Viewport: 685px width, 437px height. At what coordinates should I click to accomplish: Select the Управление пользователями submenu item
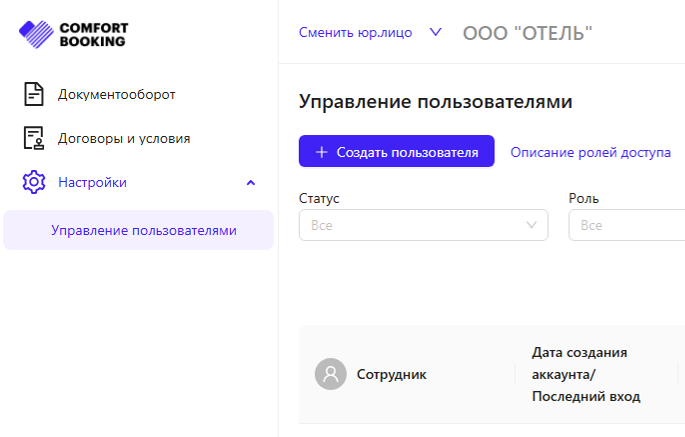click(x=144, y=230)
